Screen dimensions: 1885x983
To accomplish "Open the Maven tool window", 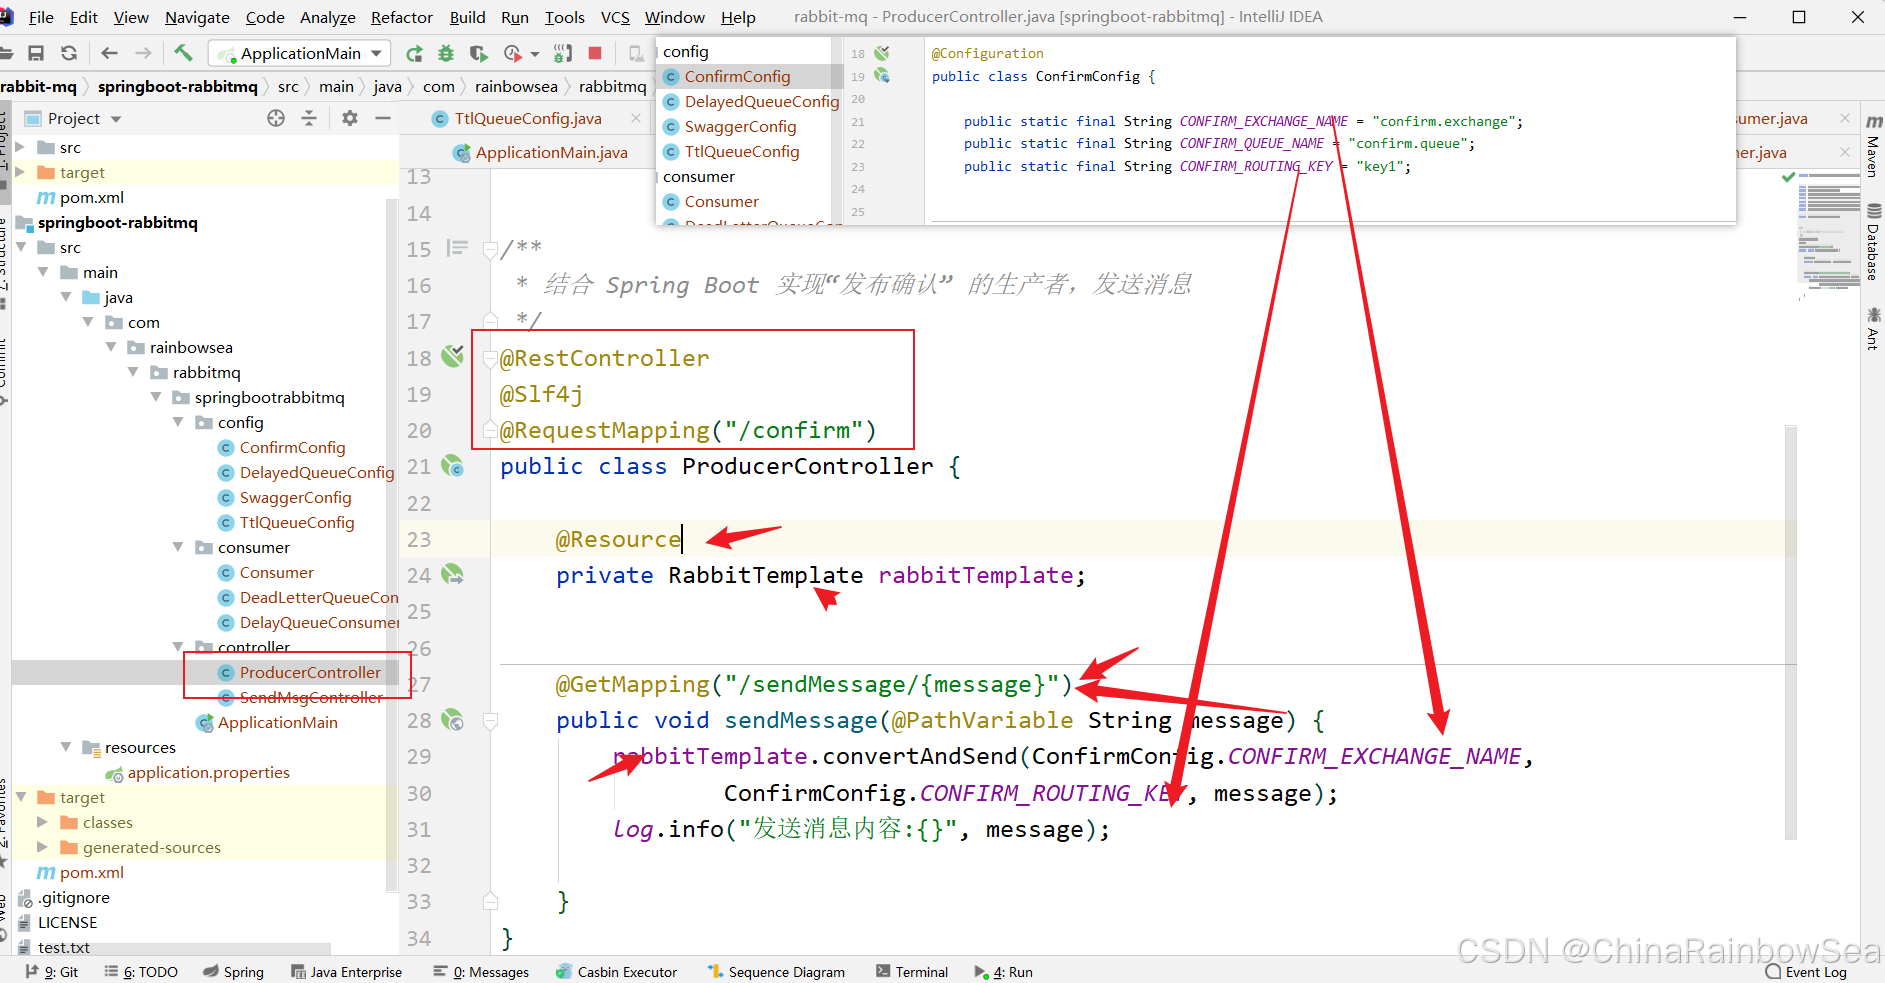I will click(x=1873, y=146).
